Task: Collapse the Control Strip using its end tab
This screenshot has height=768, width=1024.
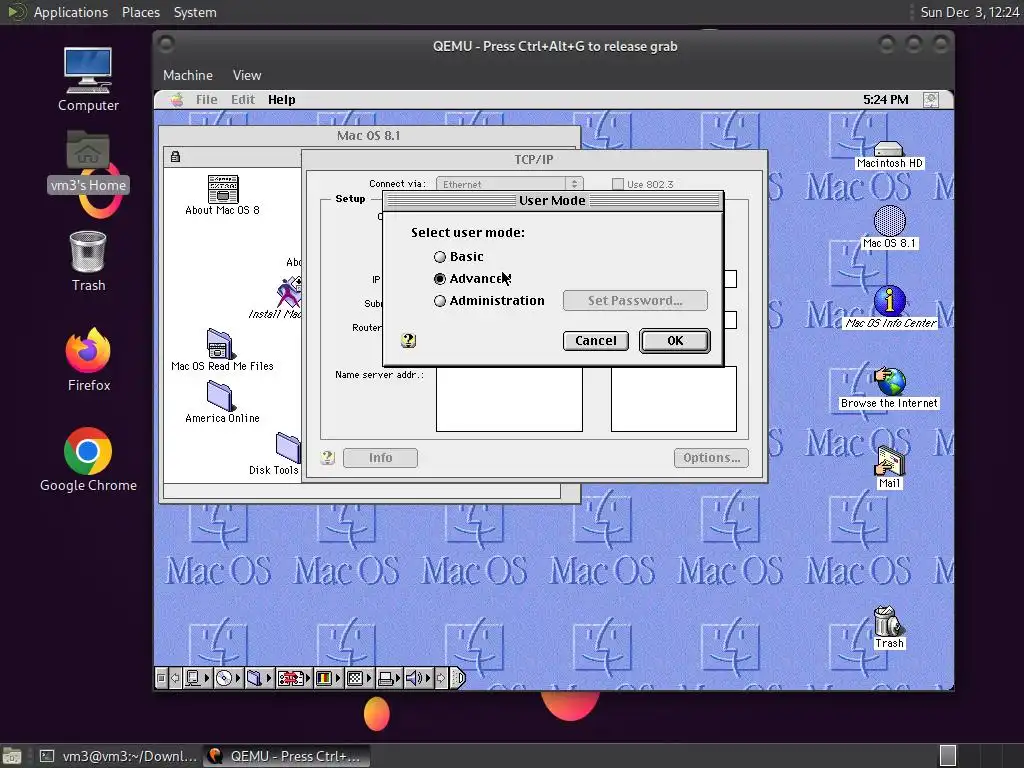Action: point(458,679)
